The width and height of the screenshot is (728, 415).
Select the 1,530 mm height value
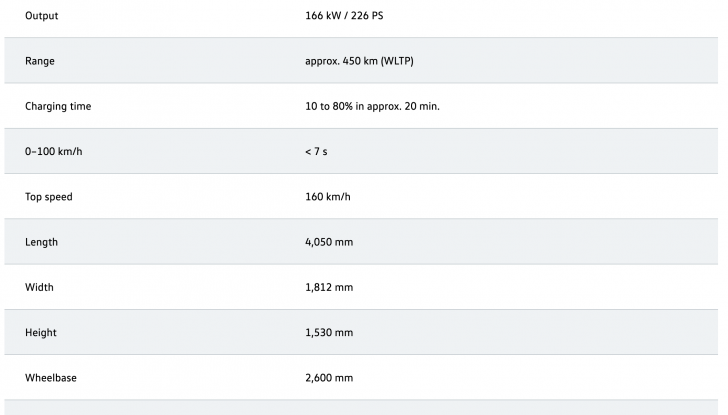click(329, 332)
